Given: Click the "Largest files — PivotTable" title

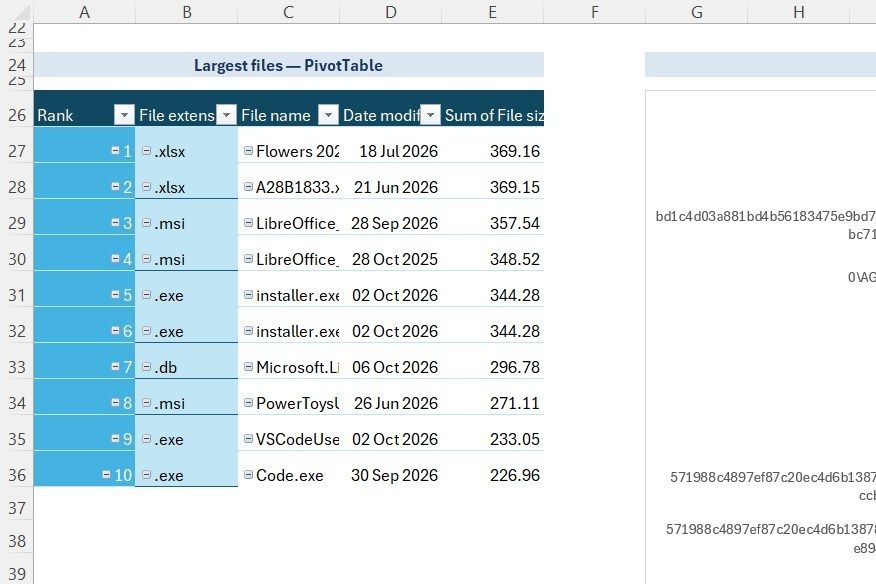Looking at the screenshot, I should pos(288,65).
